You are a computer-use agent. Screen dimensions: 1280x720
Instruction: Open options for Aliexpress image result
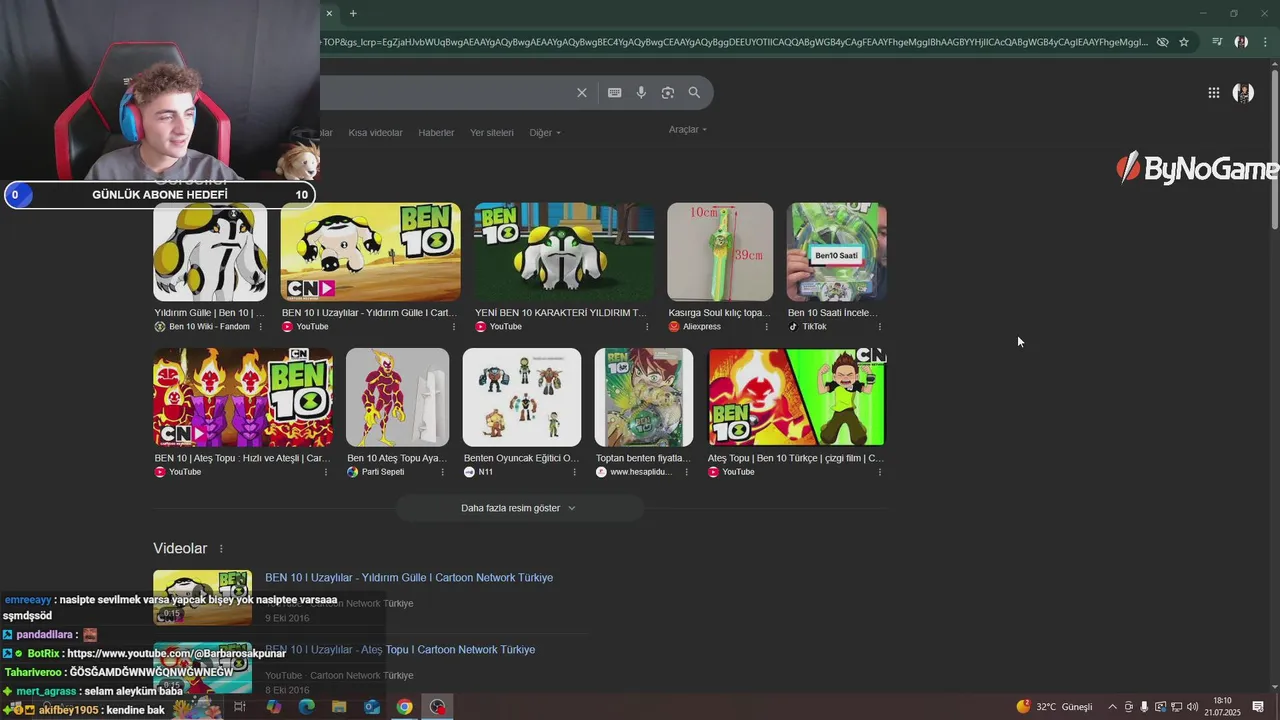(x=767, y=327)
